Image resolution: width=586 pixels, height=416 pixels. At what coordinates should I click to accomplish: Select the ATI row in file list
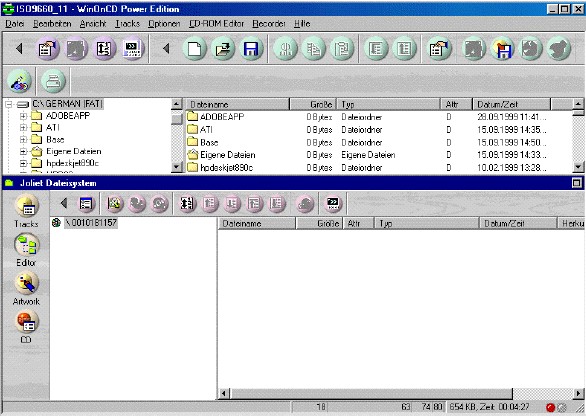point(379,130)
